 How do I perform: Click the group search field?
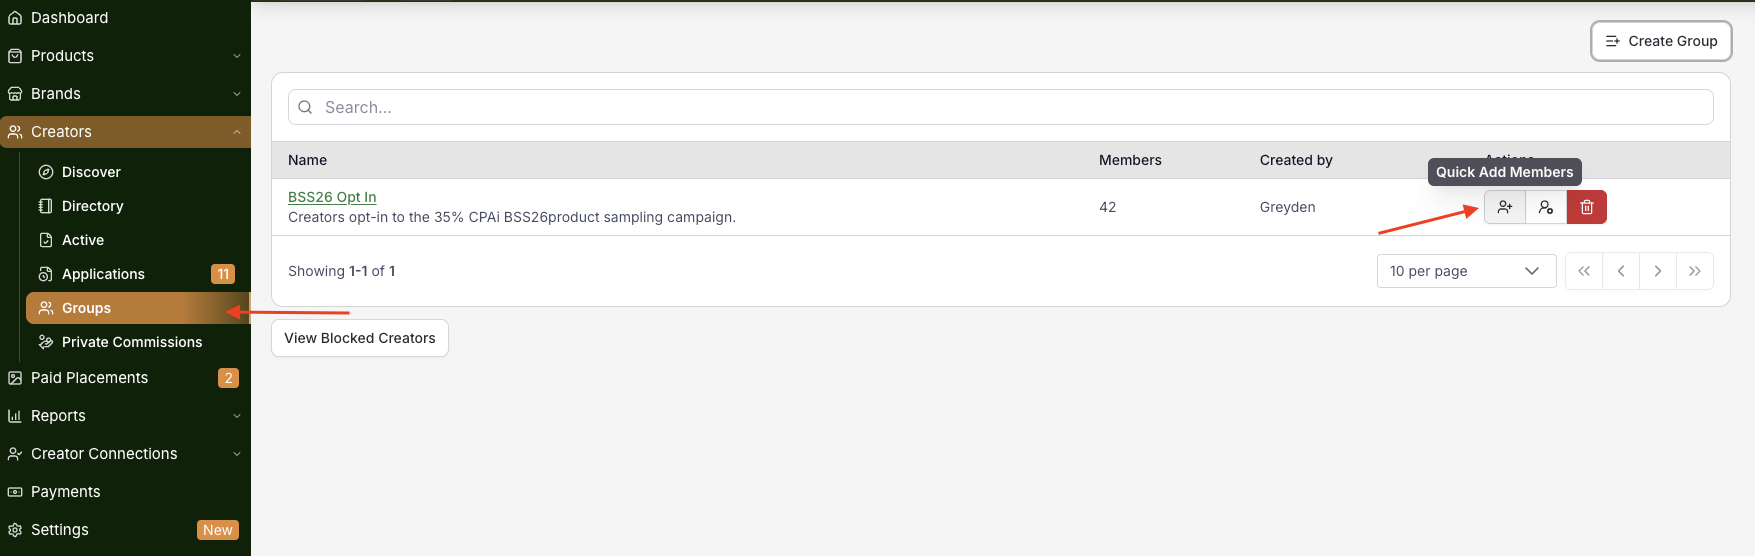(x=1000, y=107)
